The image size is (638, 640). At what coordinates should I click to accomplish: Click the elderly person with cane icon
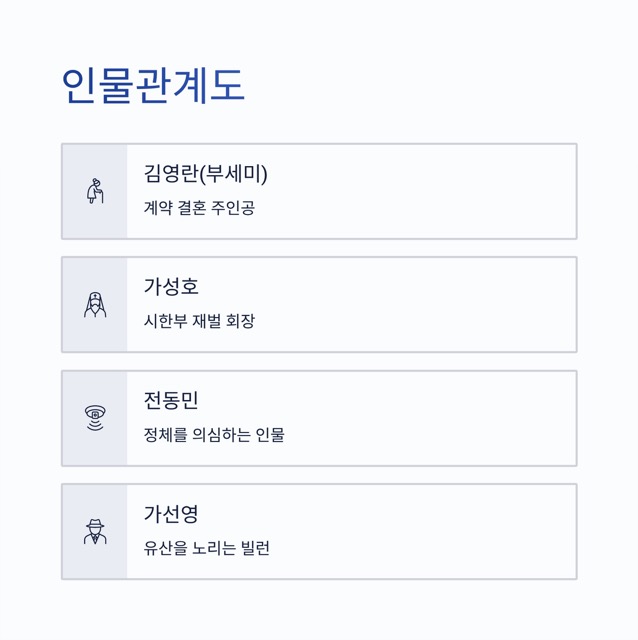pos(95,191)
